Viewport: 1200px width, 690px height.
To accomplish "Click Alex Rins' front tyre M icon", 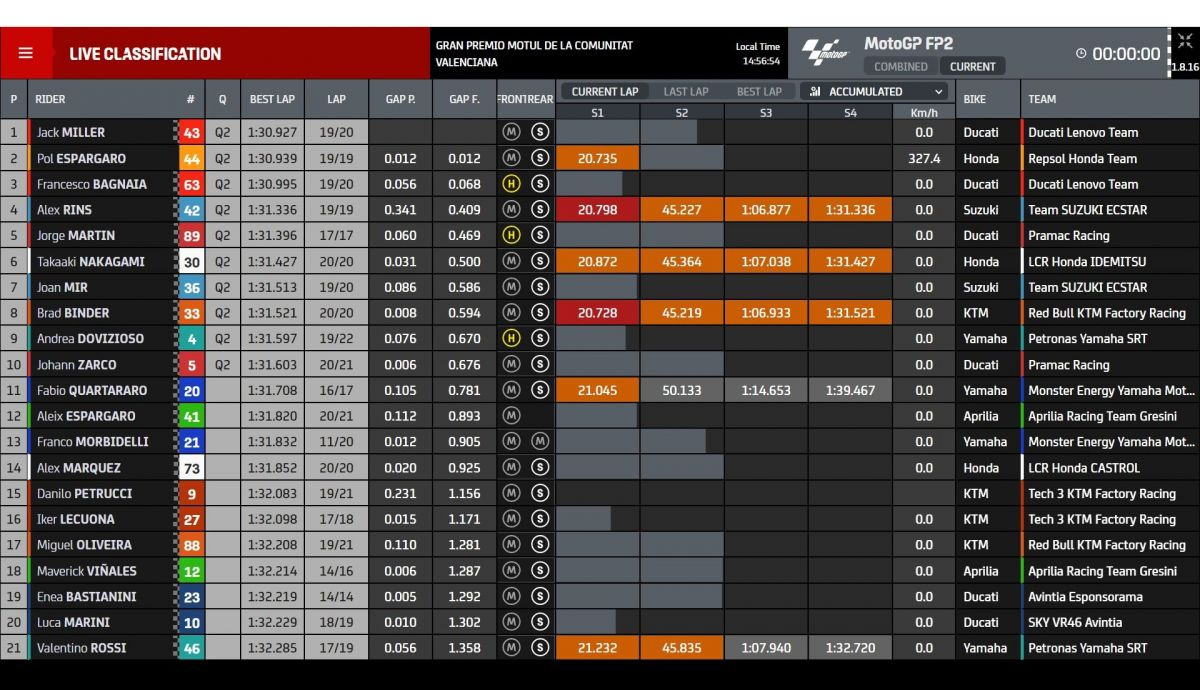I will click(511, 209).
